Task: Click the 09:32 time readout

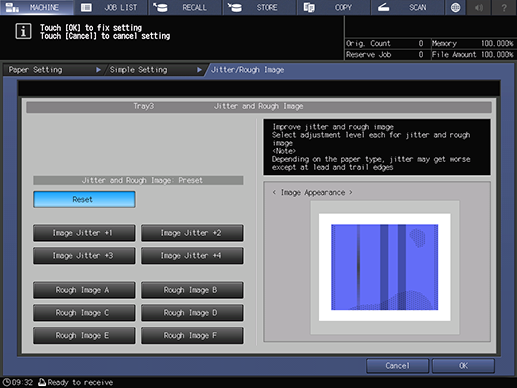Action: click(x=23, y=382)
